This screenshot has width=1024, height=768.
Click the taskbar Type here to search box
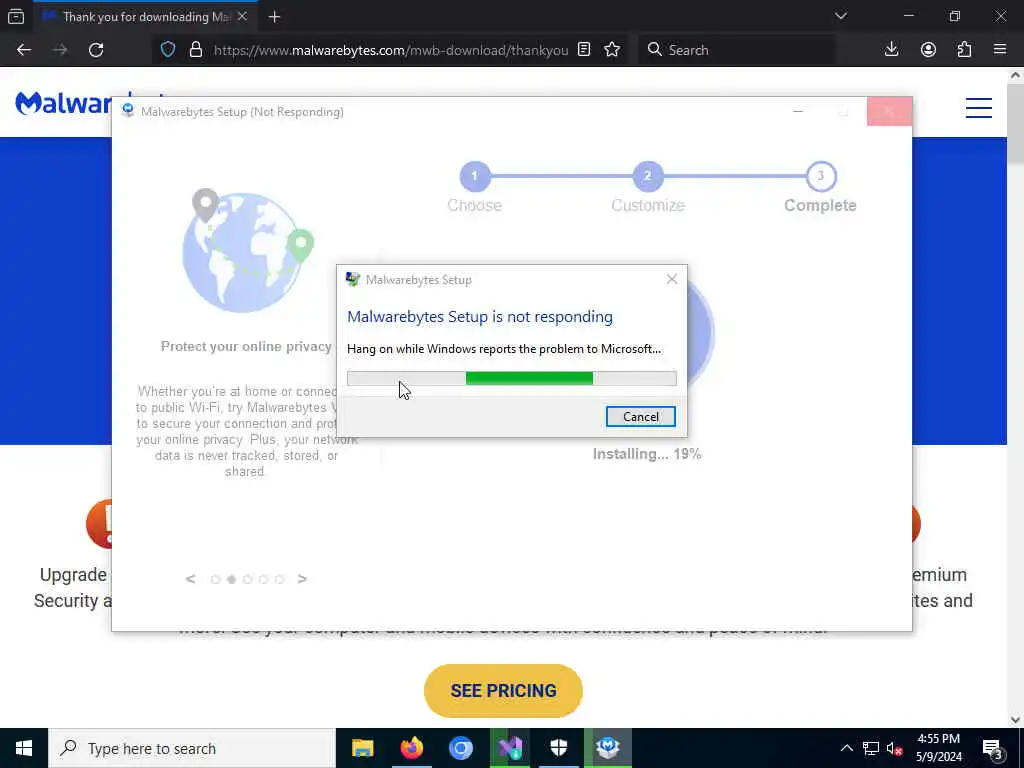point(192,748)
